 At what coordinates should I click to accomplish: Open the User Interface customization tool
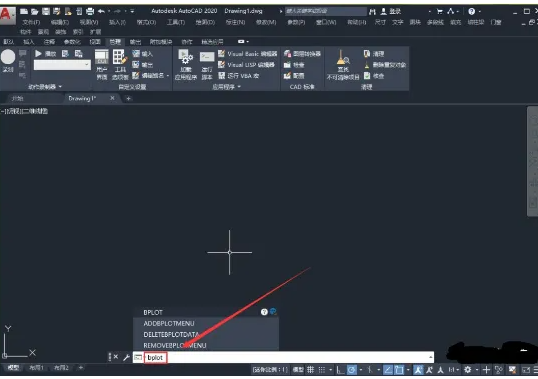tap(102, 64)
